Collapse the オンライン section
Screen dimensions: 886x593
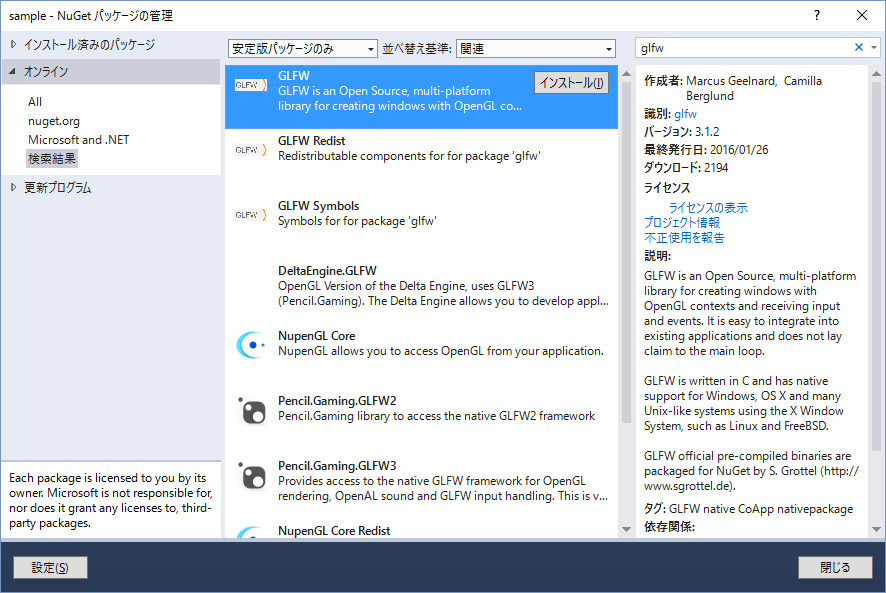(x=12, y=71)
